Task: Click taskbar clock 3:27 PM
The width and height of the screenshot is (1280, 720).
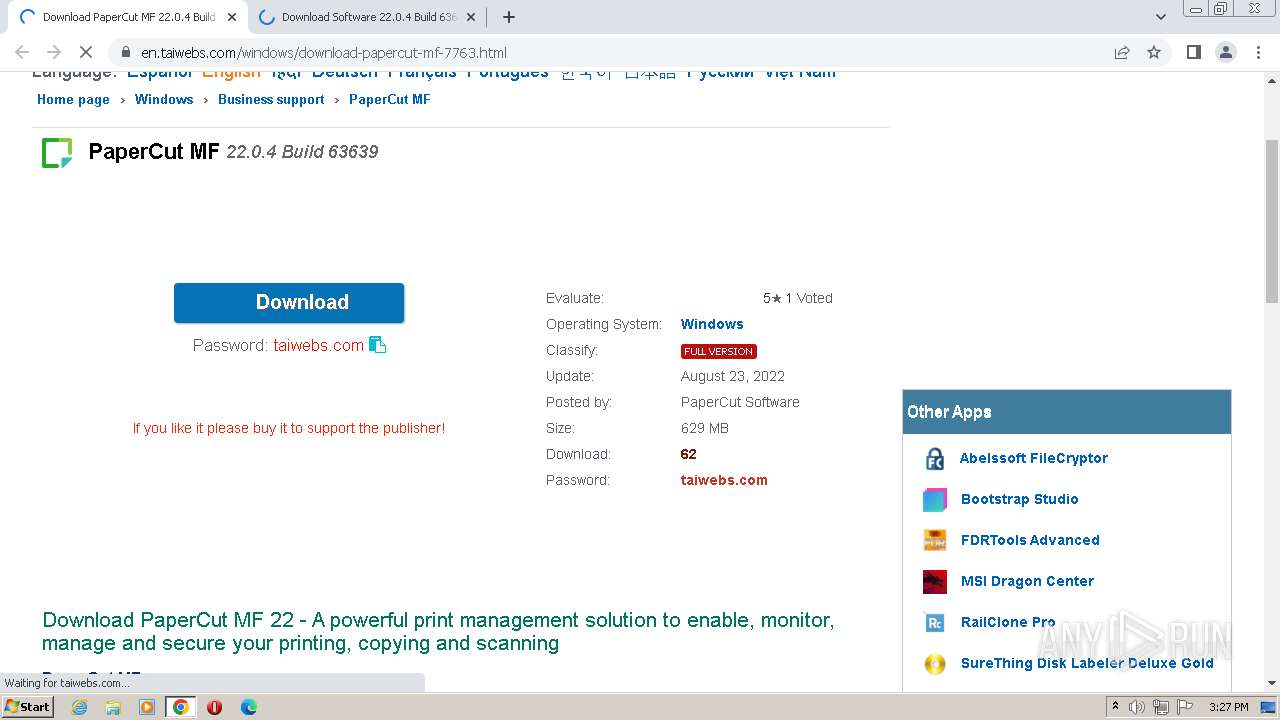Action: click(1229, 707)
